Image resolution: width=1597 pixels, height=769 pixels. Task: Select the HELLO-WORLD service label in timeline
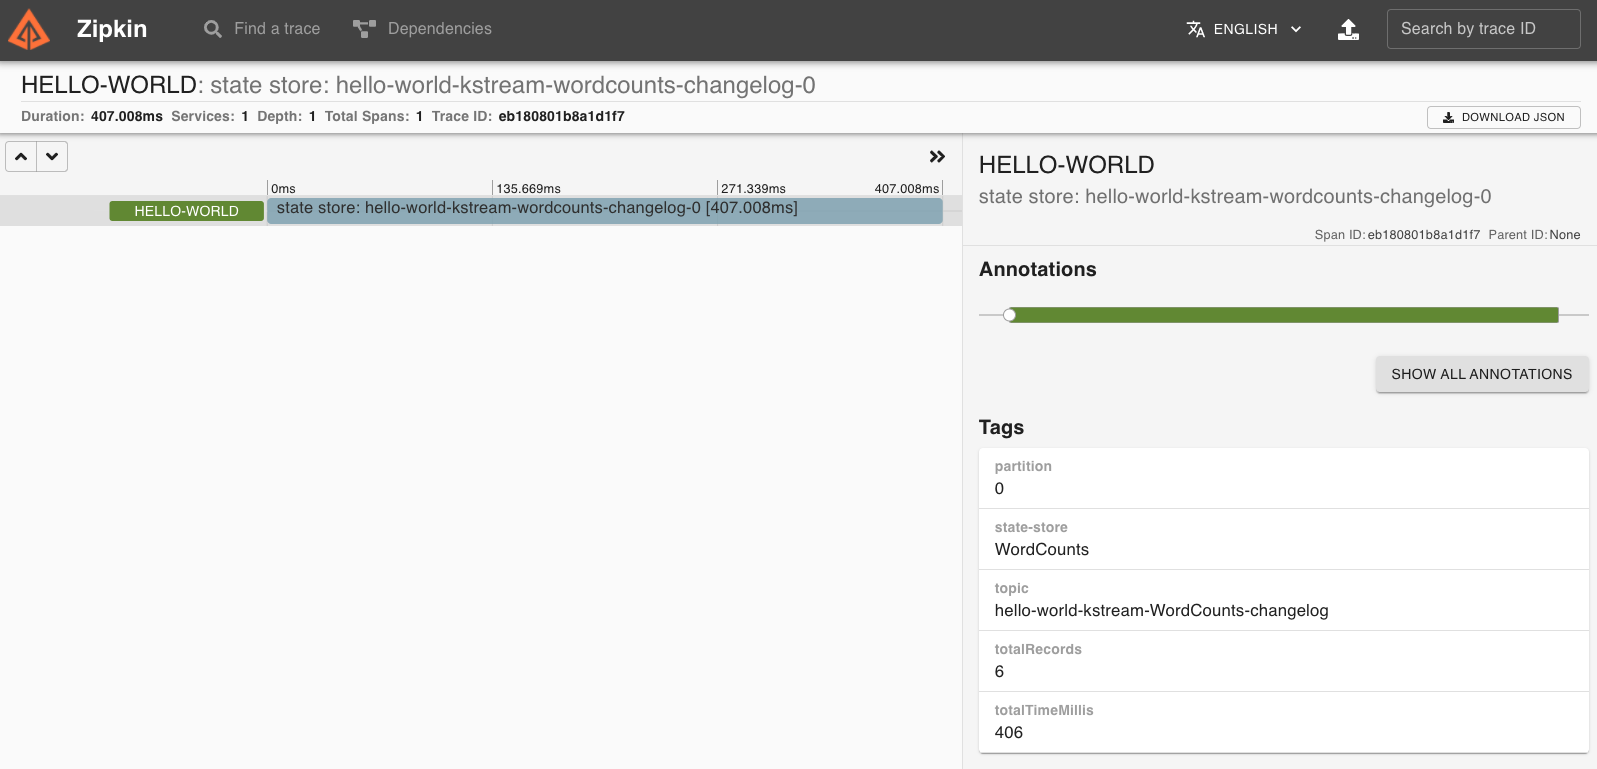(186, 211)
